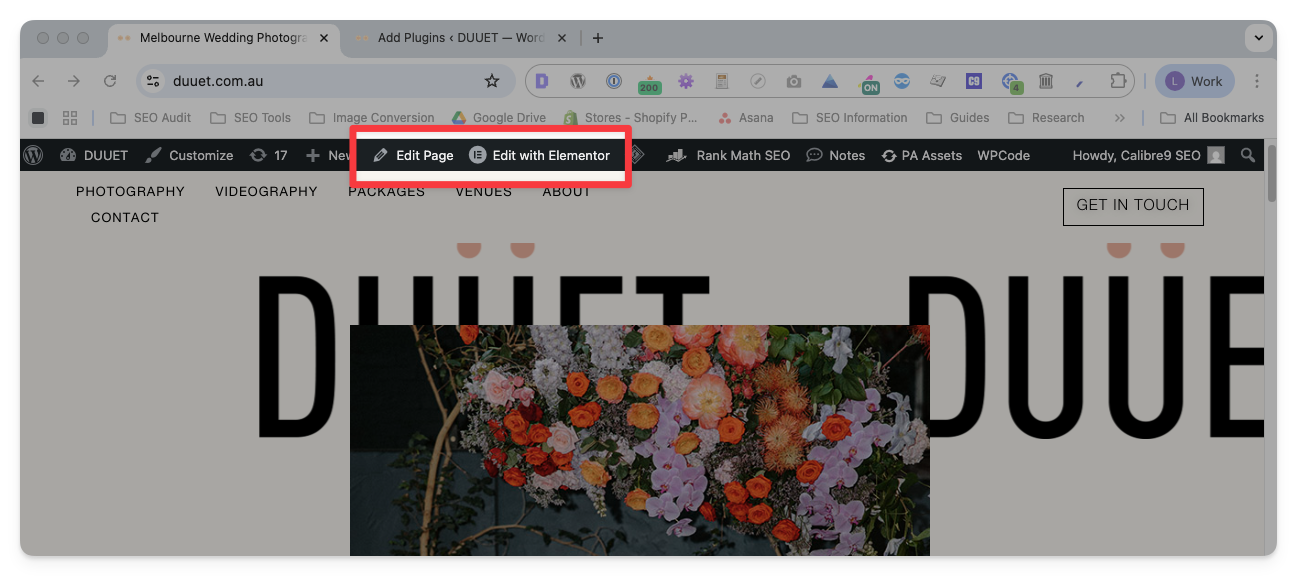The height and width of the screenshot is (576, 1297).
Task: Open the Chrome three-dot menu
Action: 1257,81
